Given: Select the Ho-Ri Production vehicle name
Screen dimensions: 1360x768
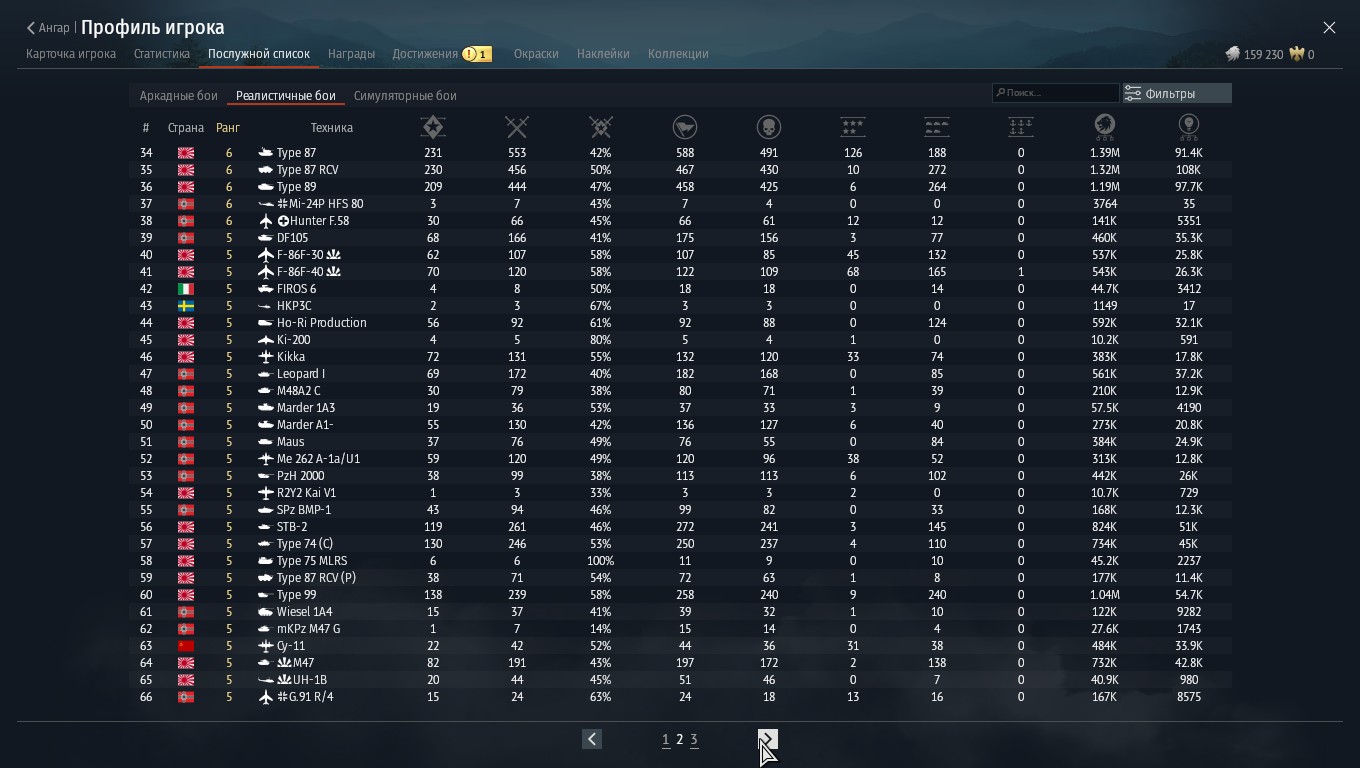Looking at the screenshot, I should (322, 323).
